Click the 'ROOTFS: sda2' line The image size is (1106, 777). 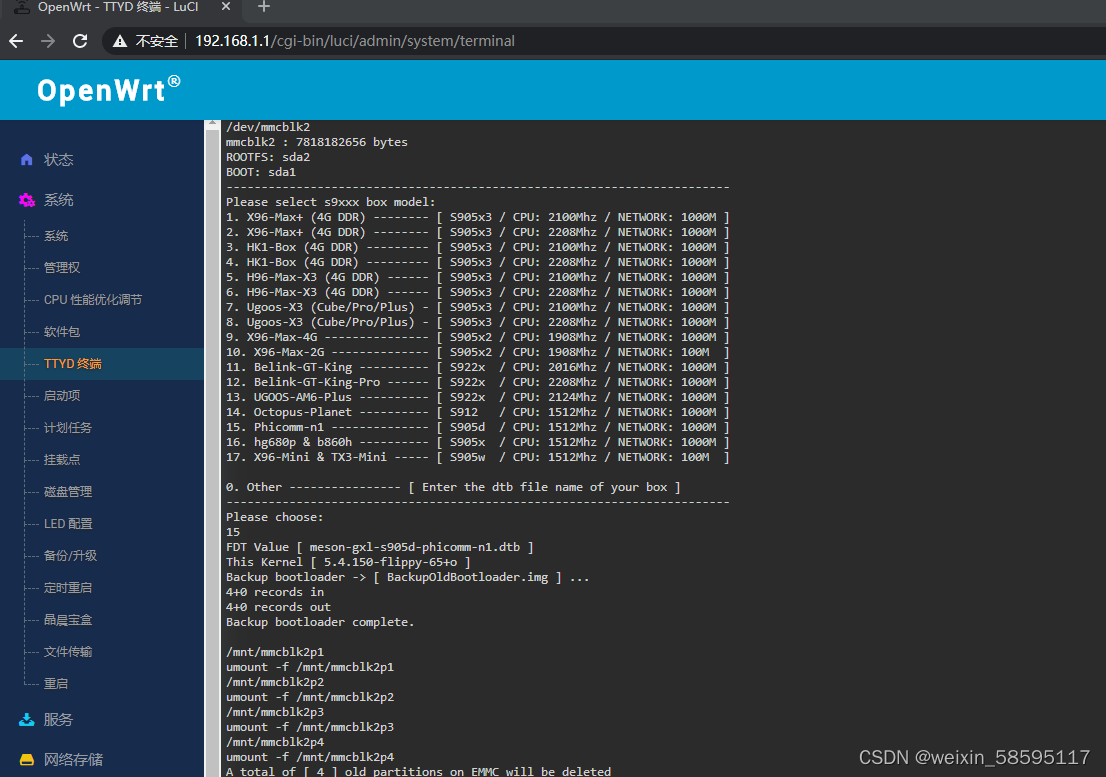[x=268, y=157]
